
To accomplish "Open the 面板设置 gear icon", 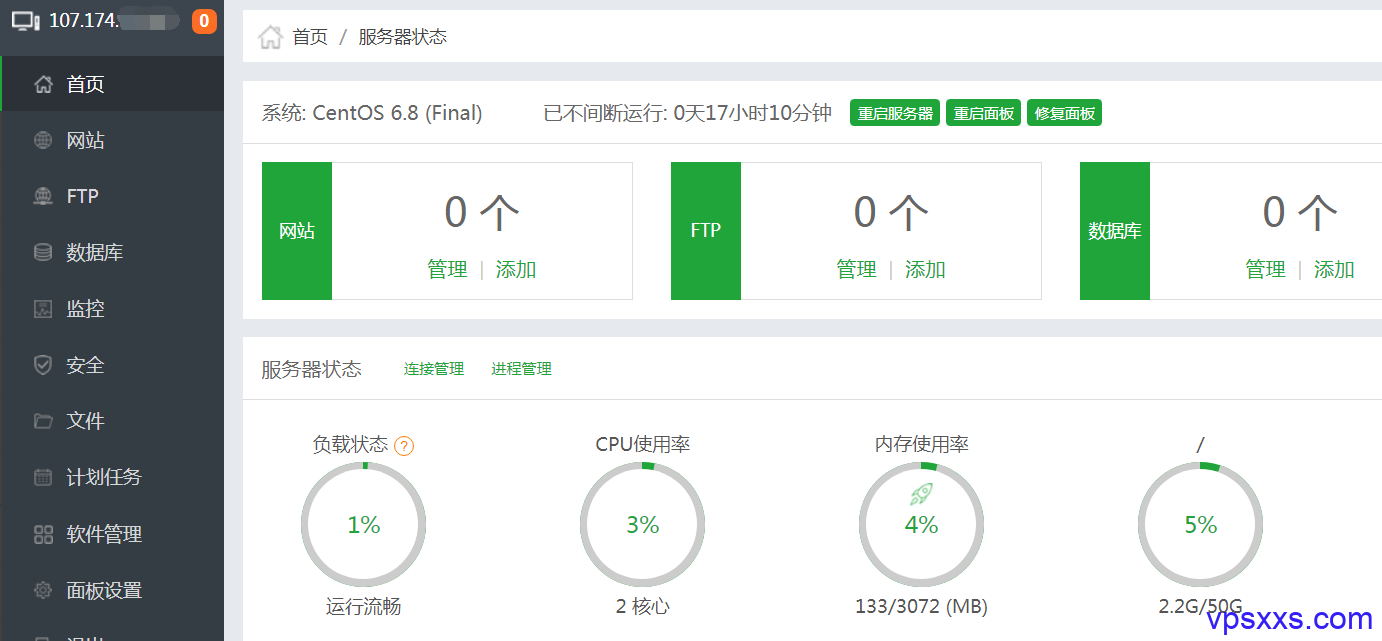I will click(x=43, y=590).
